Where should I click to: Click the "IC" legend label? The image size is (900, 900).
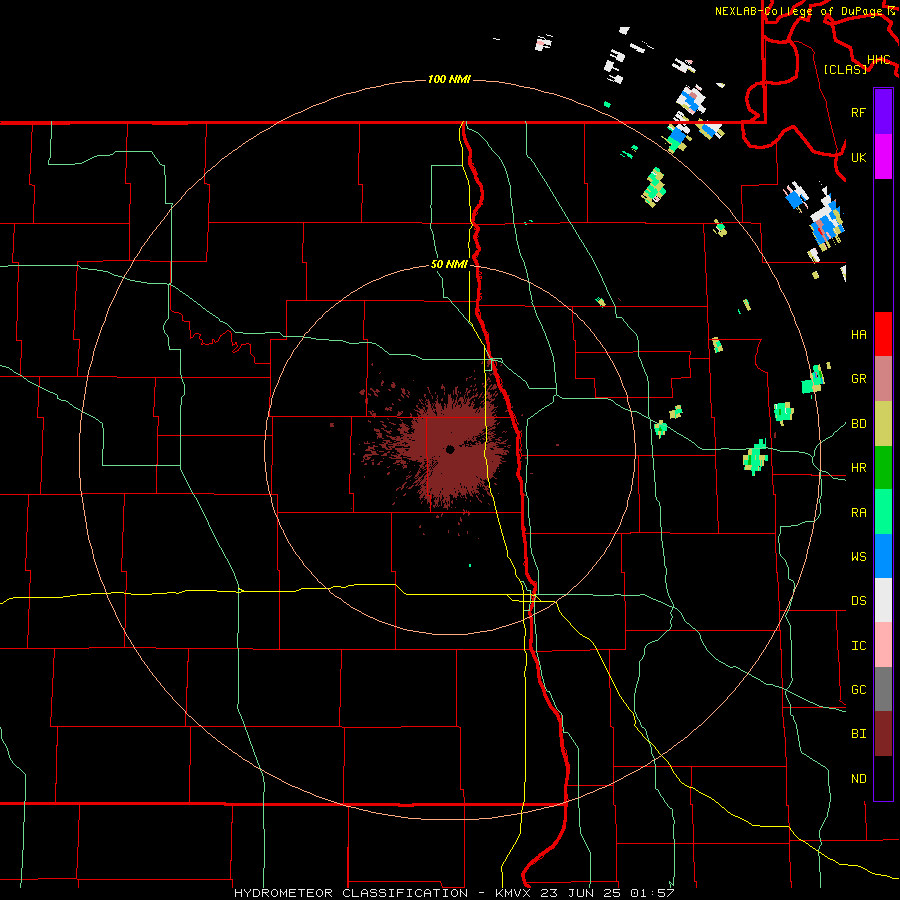[858, 645]
